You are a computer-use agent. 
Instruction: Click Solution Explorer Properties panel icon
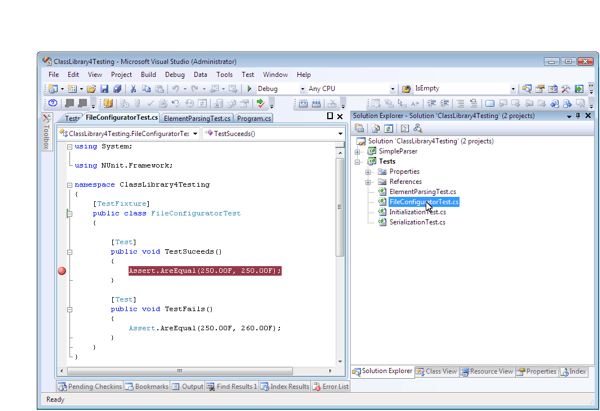coord(359,128)
